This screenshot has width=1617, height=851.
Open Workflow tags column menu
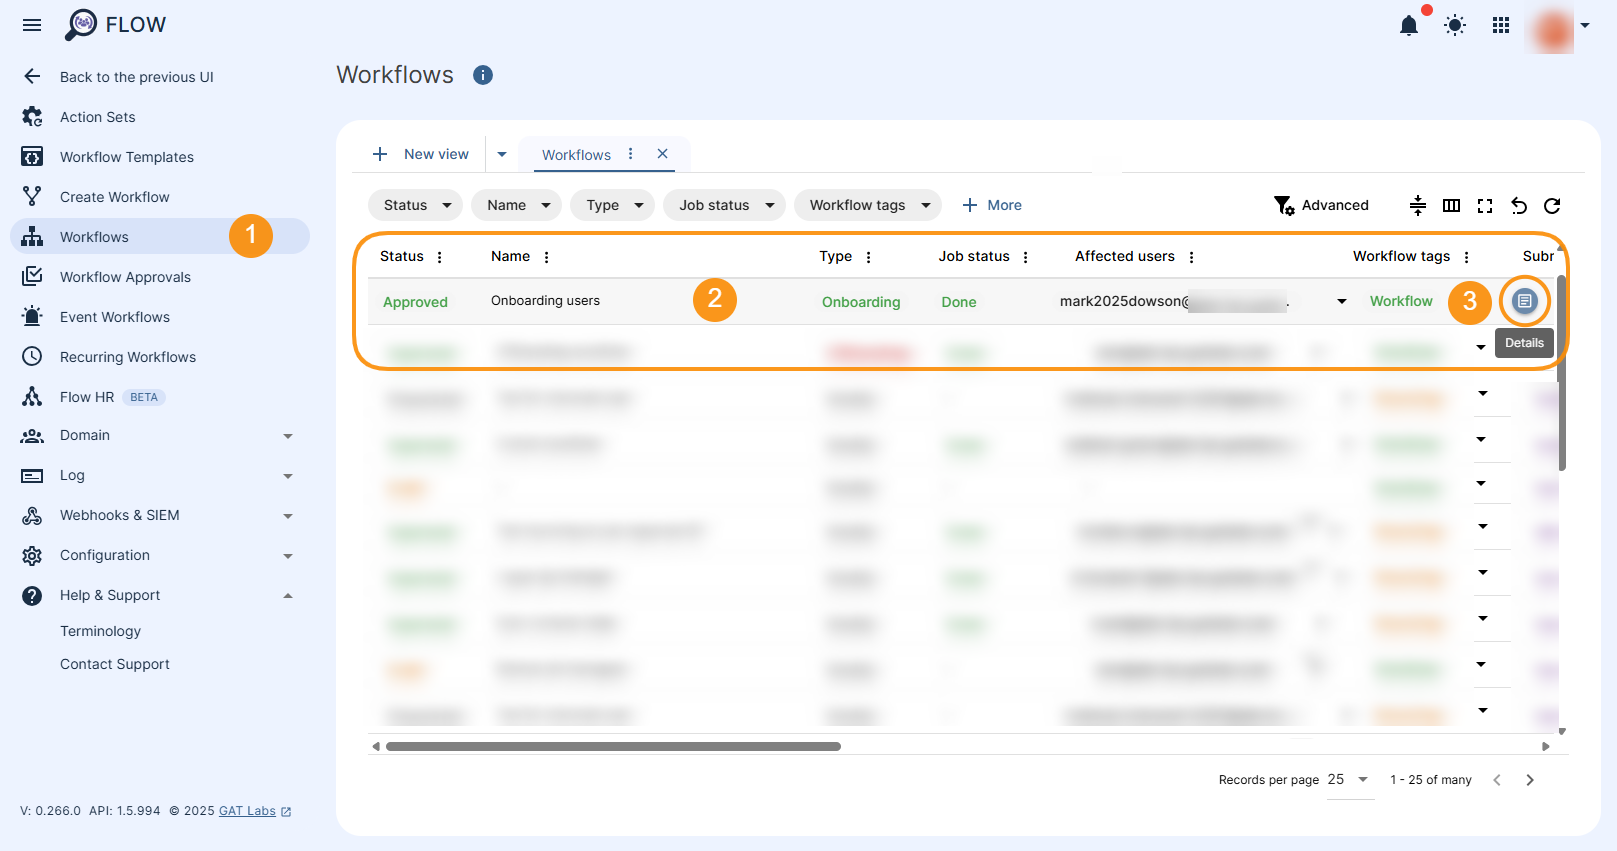click(x=1466, y=257)
